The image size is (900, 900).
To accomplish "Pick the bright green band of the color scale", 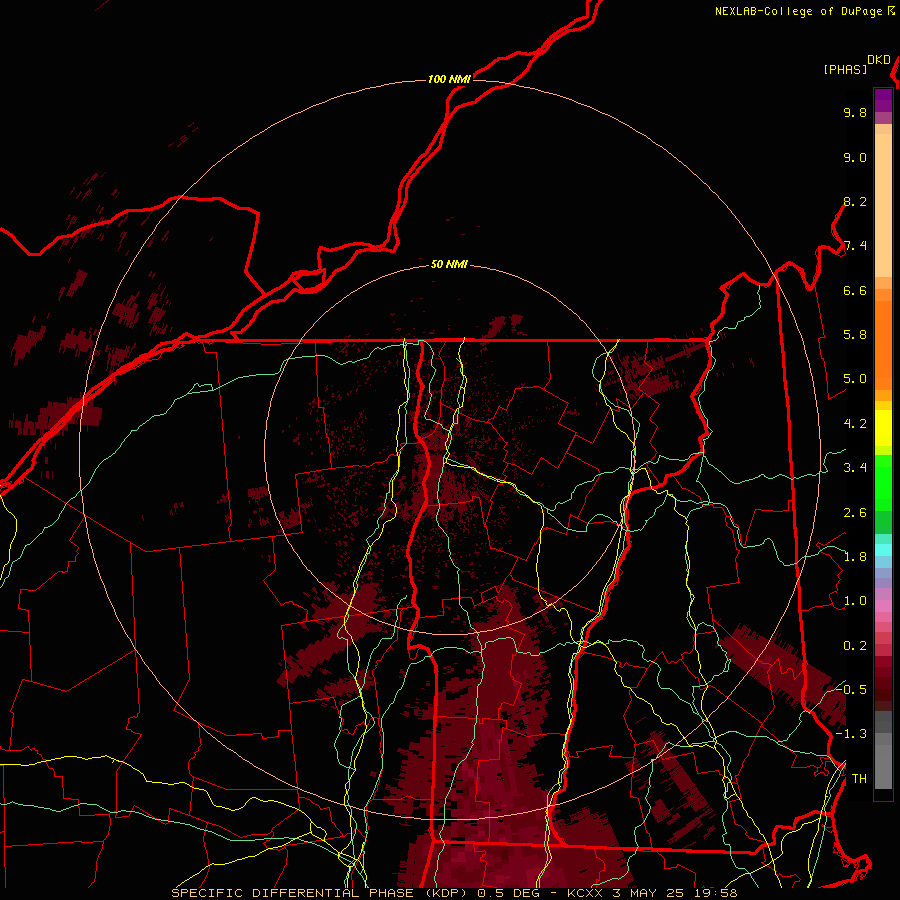I will point(883,483).
